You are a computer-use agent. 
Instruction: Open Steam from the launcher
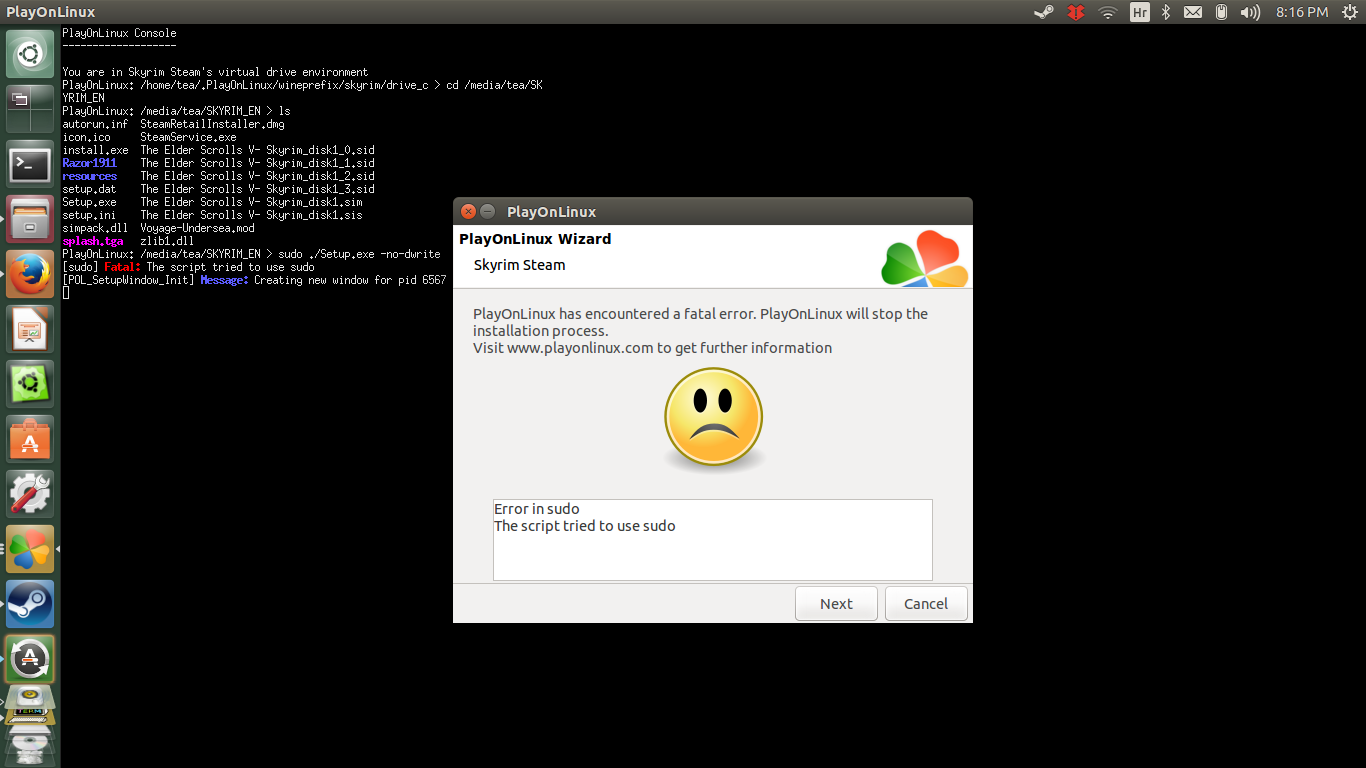coord(30,603)
